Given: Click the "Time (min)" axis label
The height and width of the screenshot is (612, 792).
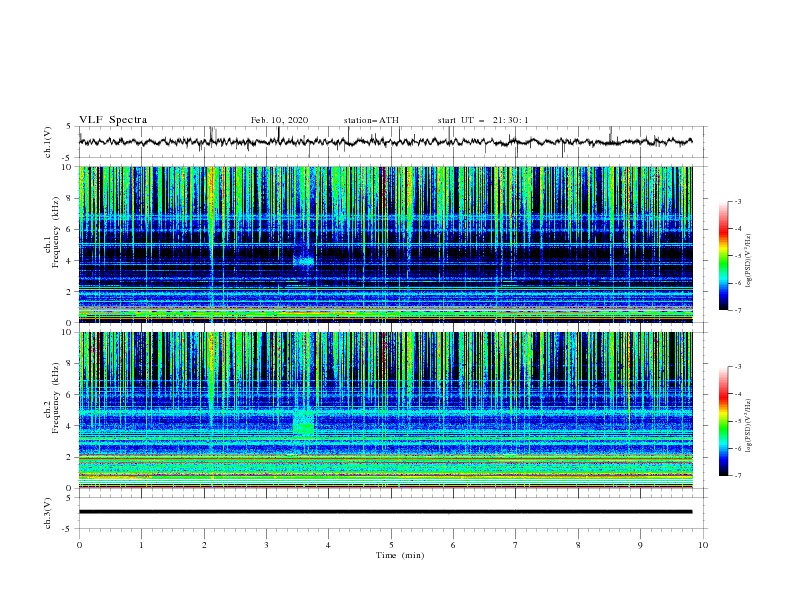Looking at the screenshot, I should [400, 555].
